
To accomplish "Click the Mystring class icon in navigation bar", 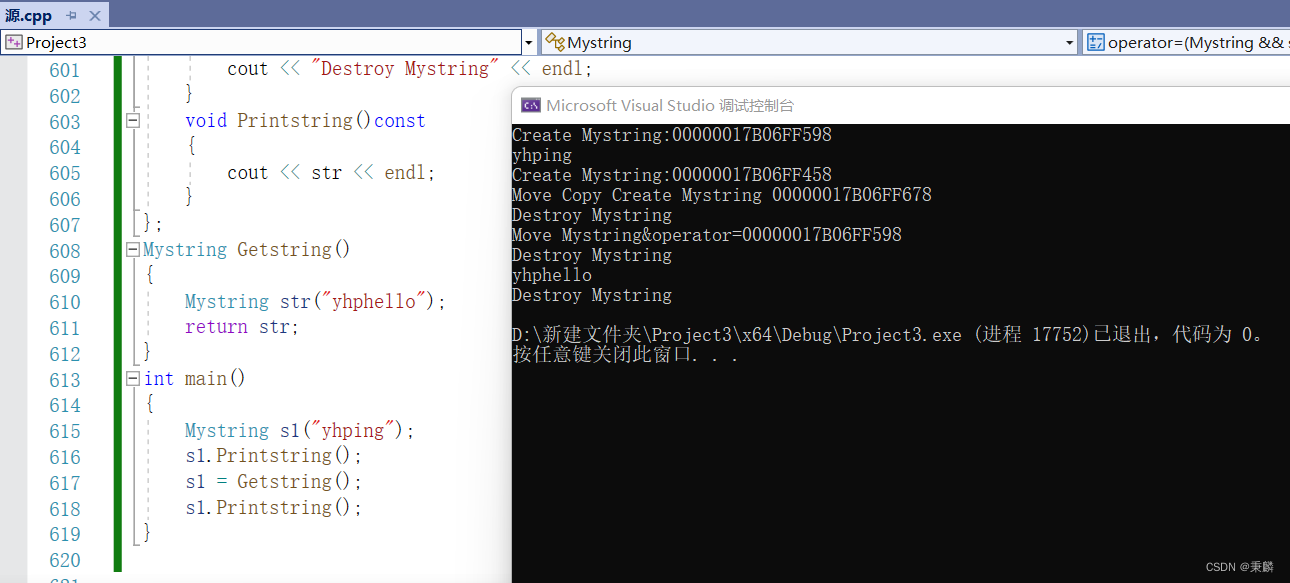I will click(555, 42).
